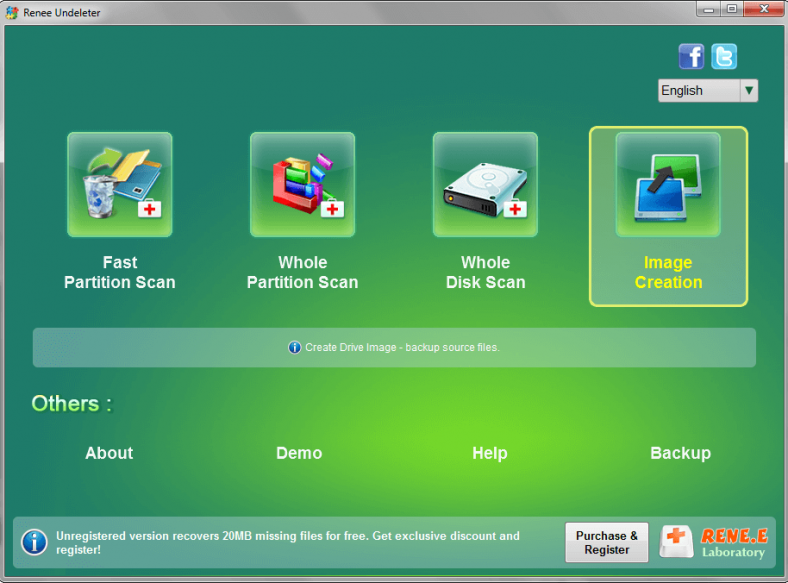Image resolution: width=788 pixels, height=583 pixels.
Task: Open the Fast Partition Scan recycle bin icon
Action: click(x=120, y=185)
